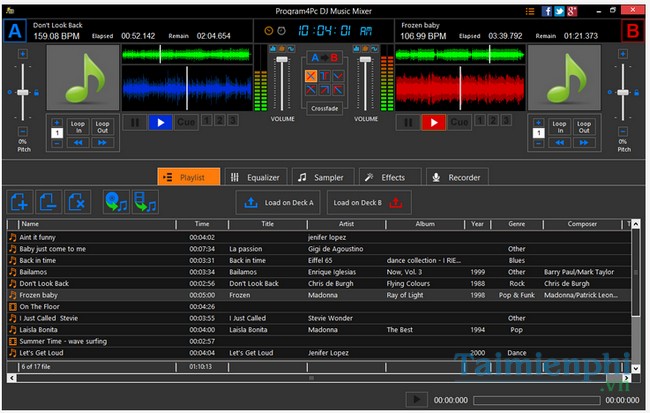
Task: Click the Deck A pitch slider handle
Action: 23,92
